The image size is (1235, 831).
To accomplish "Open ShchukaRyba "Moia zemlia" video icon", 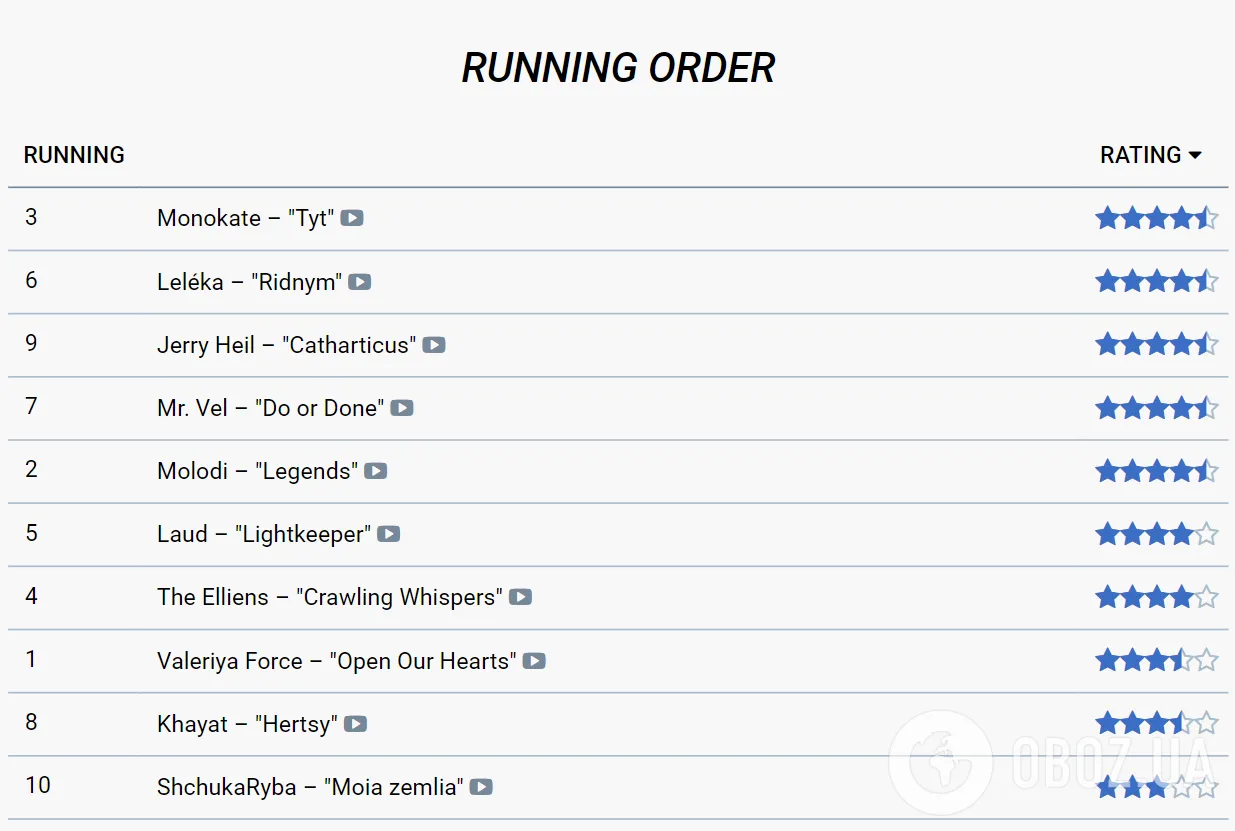I will (x=481, y=787).
